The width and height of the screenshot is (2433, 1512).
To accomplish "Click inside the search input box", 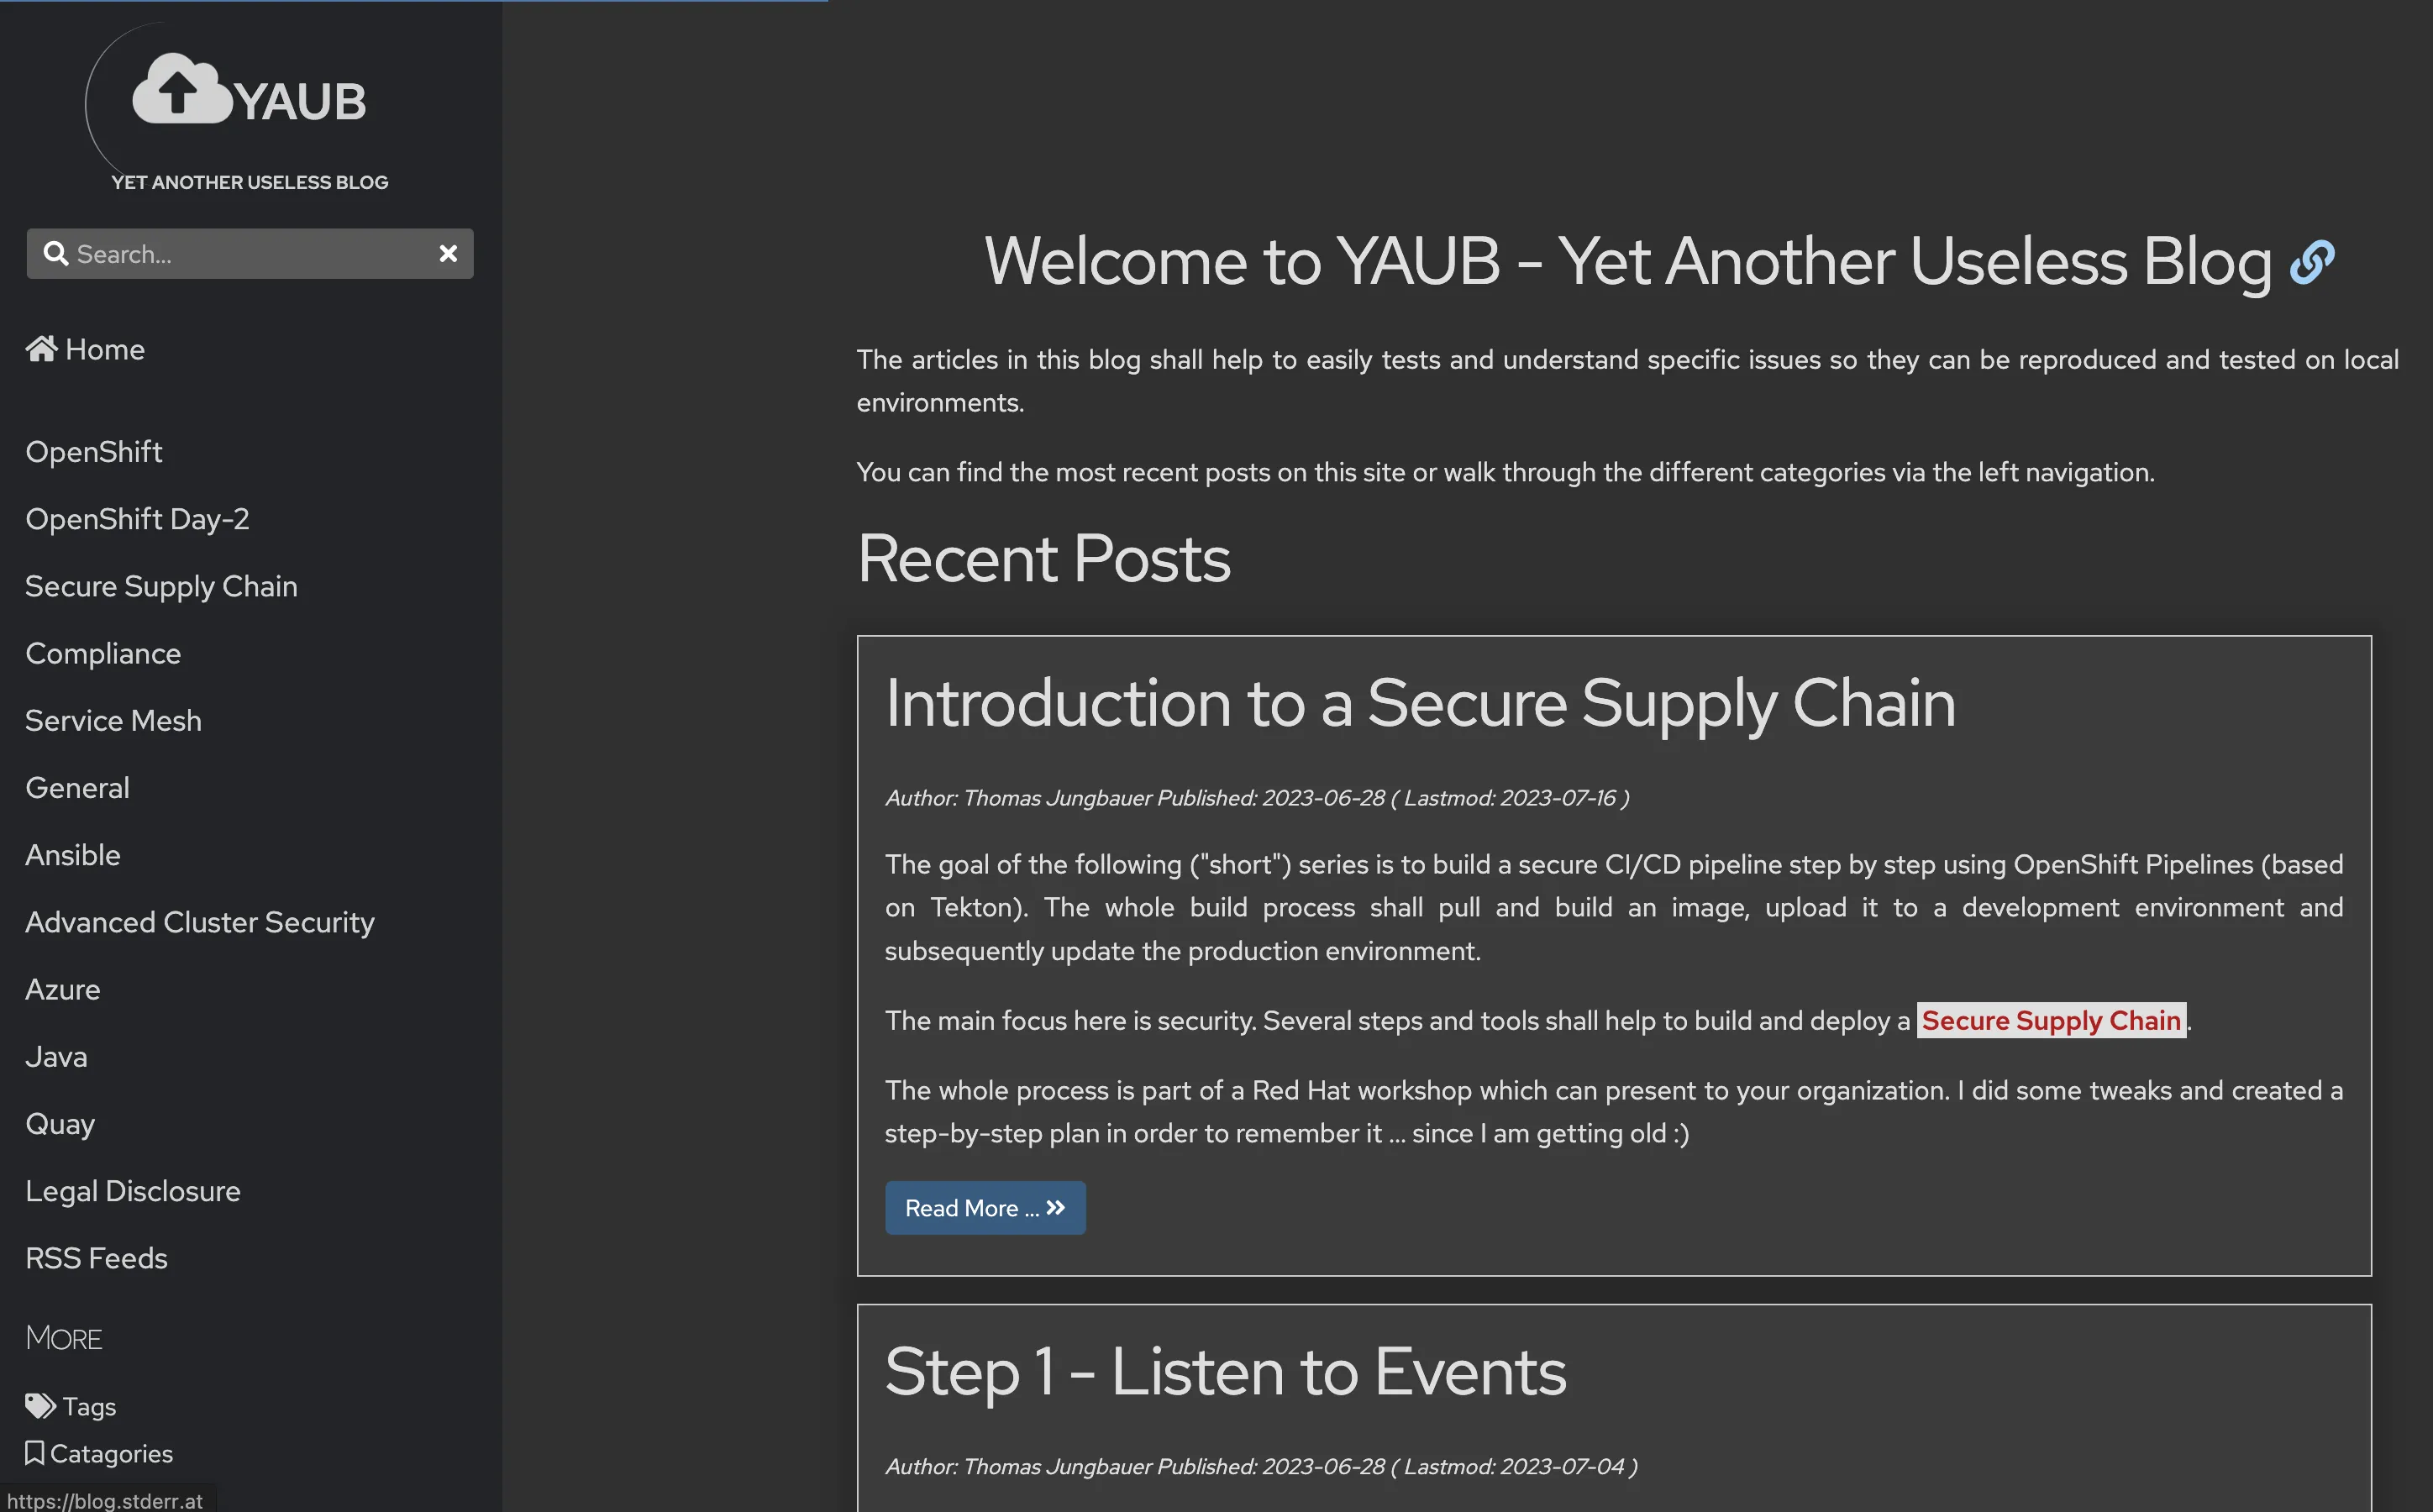I will 250,253.
